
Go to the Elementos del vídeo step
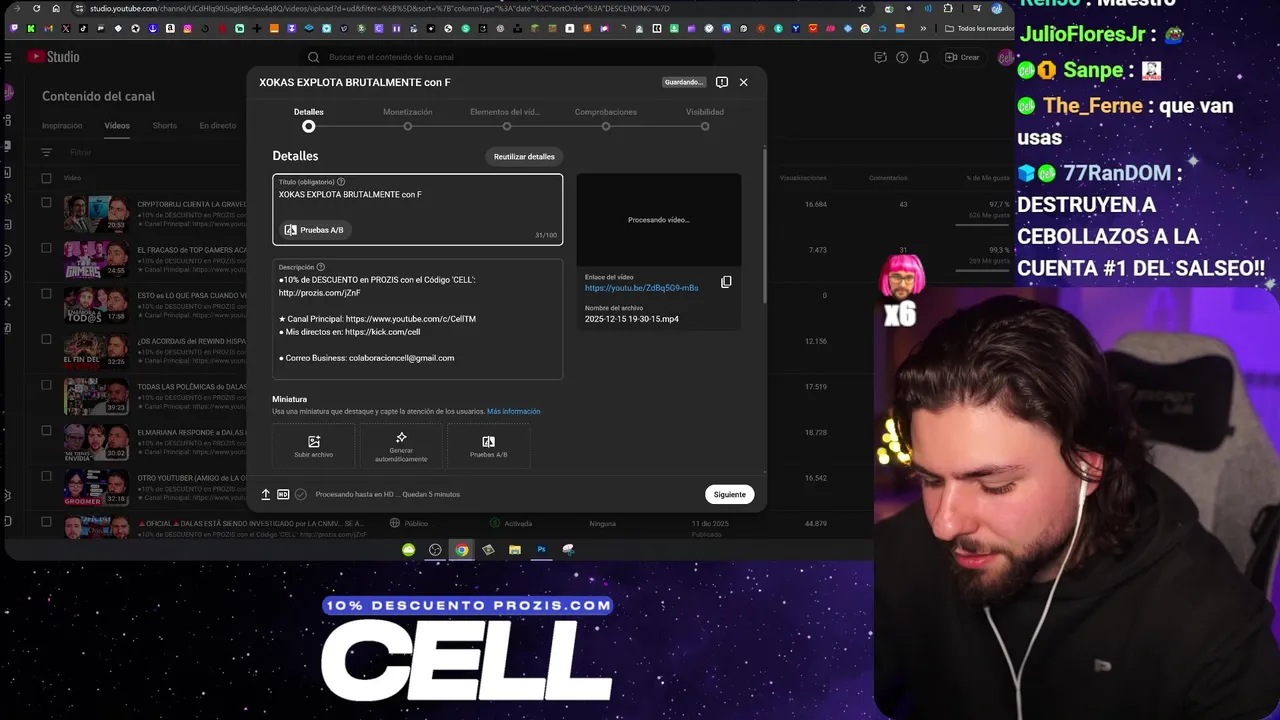(506, 119)
